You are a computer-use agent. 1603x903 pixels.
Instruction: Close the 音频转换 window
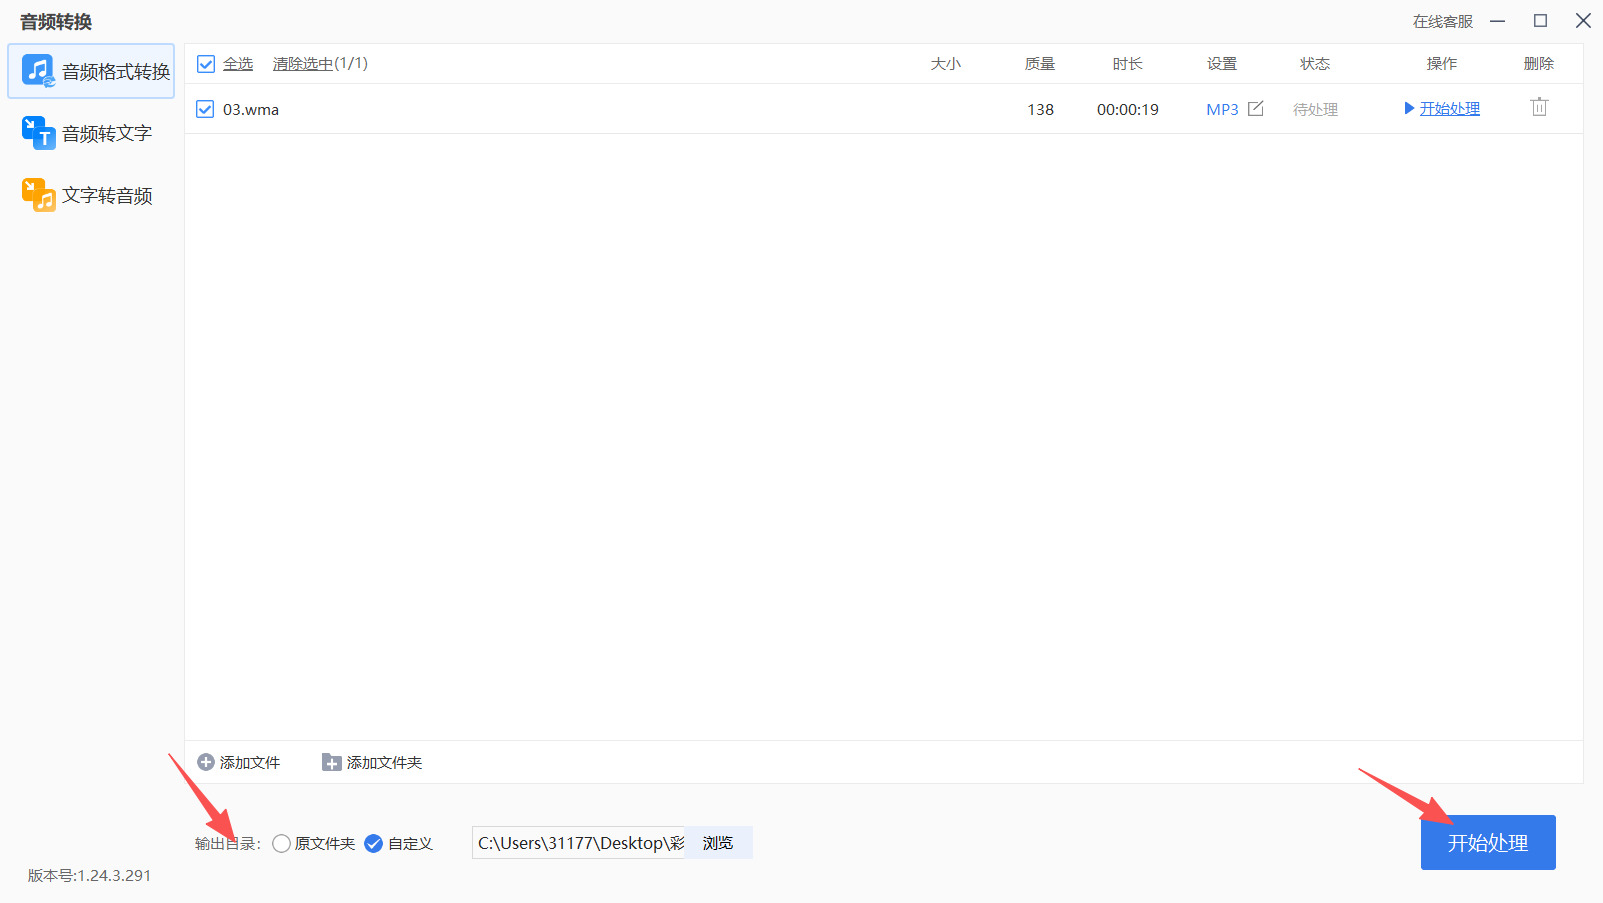coord(1583,21)
